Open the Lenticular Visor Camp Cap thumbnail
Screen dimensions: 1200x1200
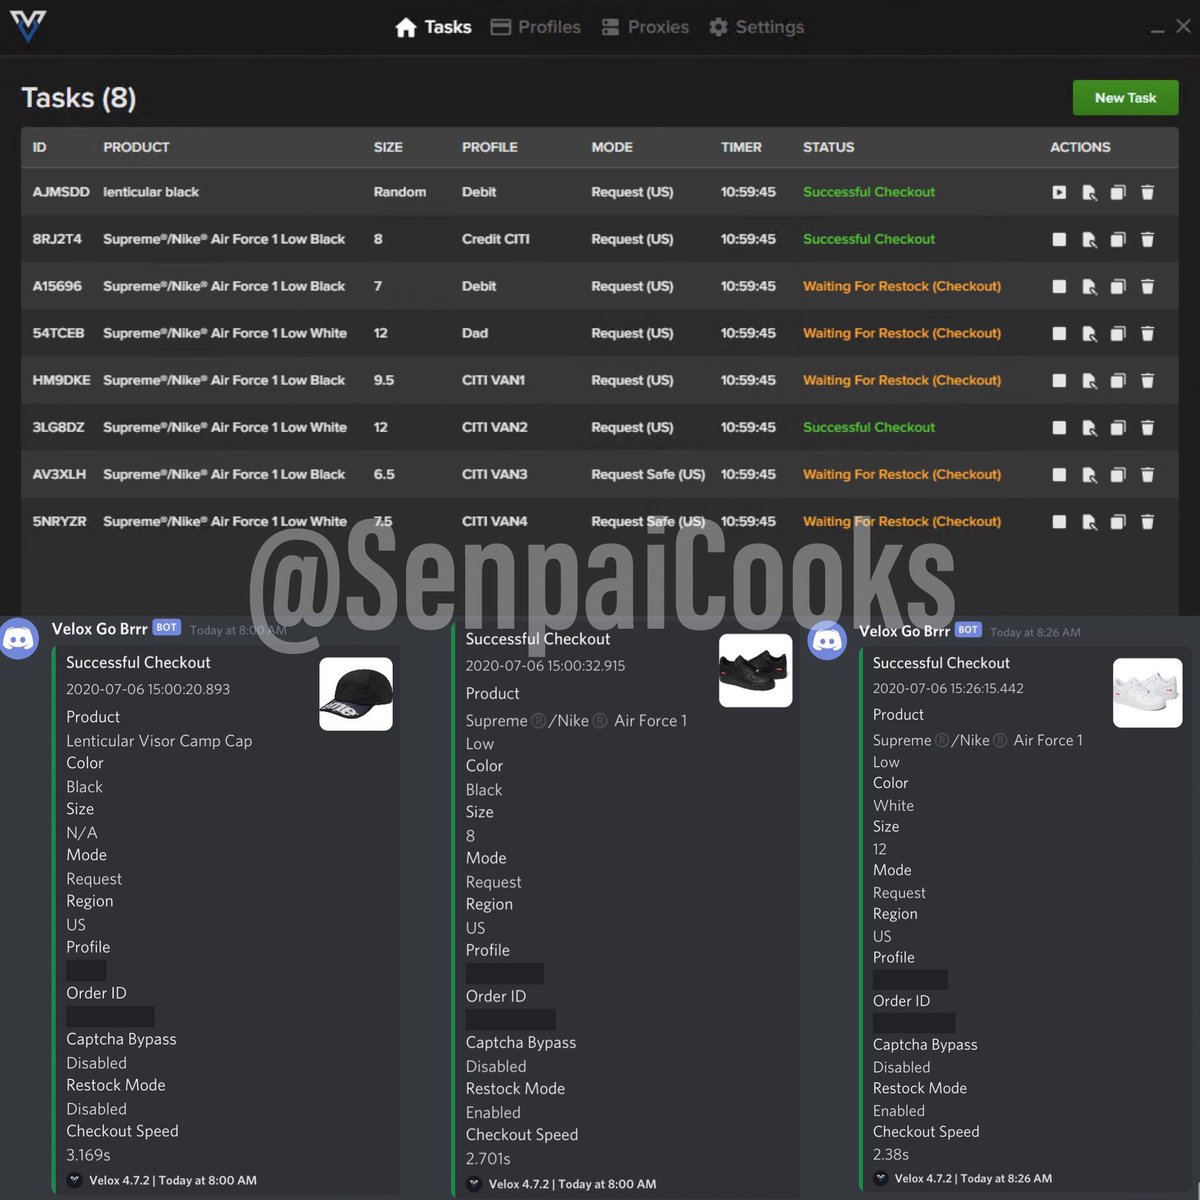click(356, 694)
